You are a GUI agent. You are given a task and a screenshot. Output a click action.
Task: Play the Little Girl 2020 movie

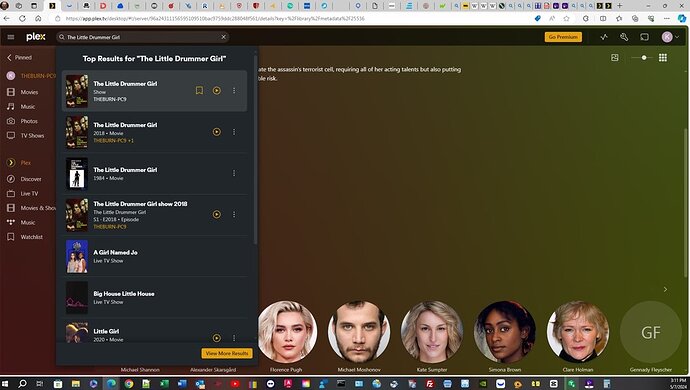pos(217,338)
